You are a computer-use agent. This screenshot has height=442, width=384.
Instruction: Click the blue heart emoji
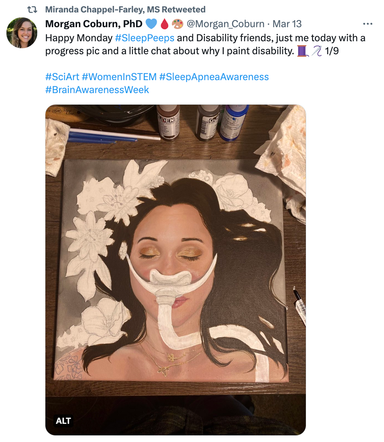(151, 24)
